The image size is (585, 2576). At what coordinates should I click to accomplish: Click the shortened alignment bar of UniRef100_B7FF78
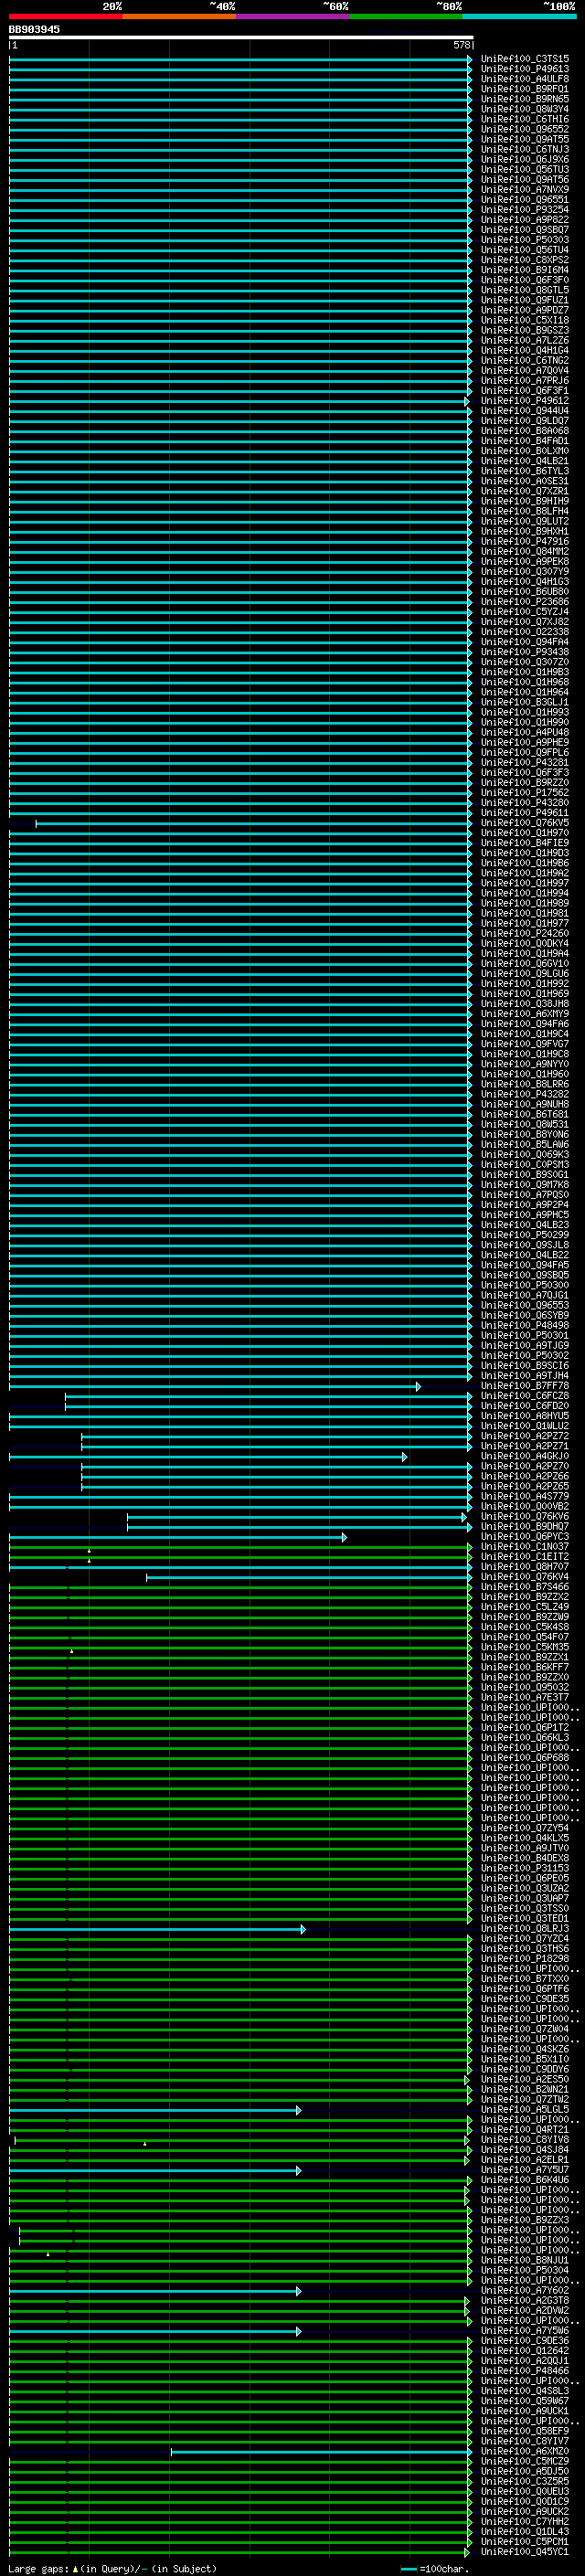click(215, 1387)
